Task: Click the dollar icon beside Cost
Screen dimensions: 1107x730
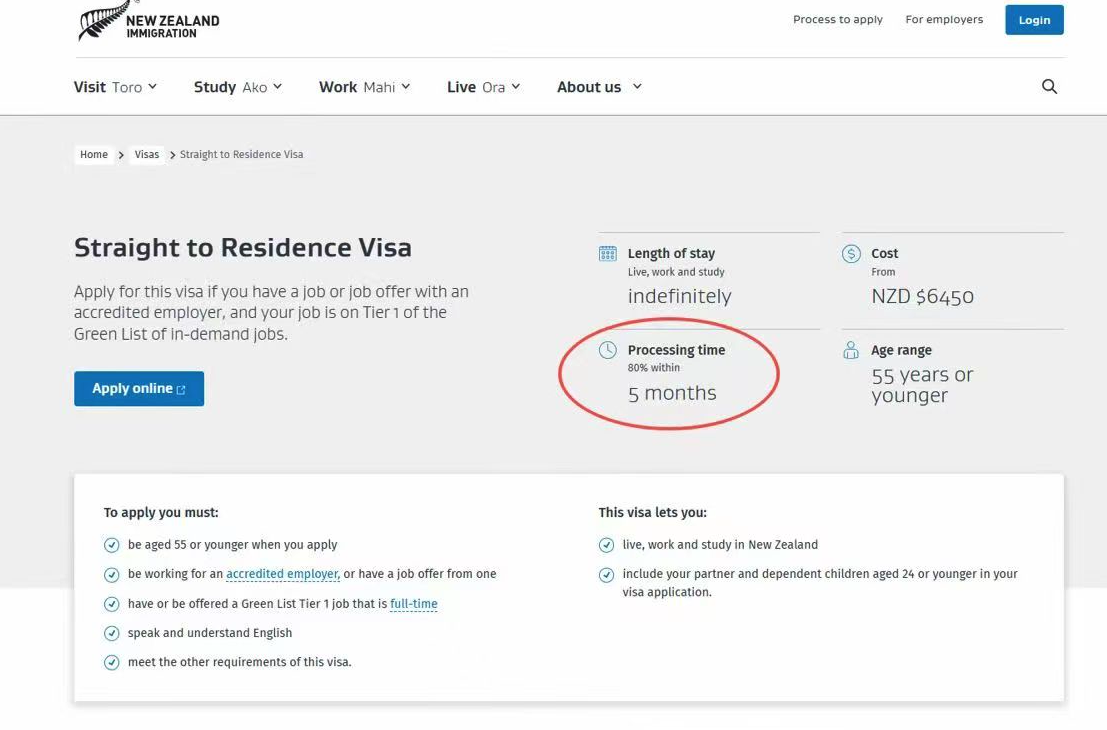Action: click(x=851, y=254)
